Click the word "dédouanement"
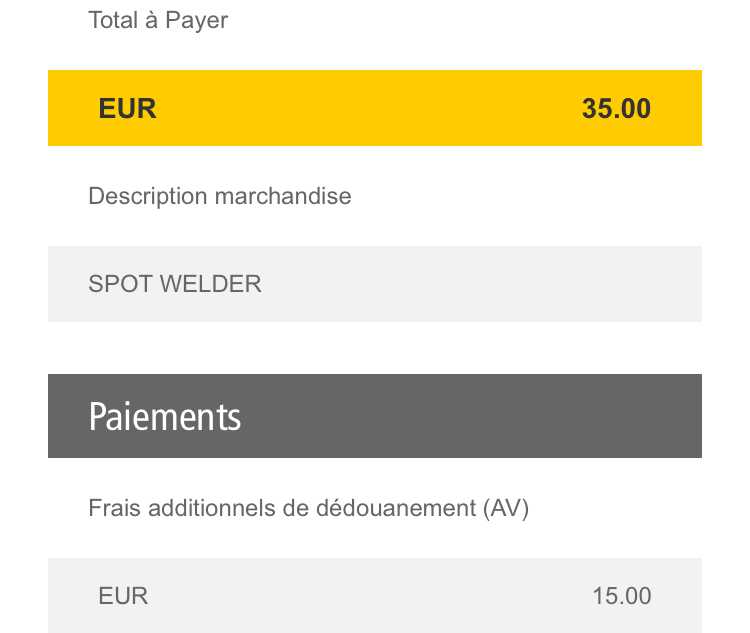 point(396,508)
